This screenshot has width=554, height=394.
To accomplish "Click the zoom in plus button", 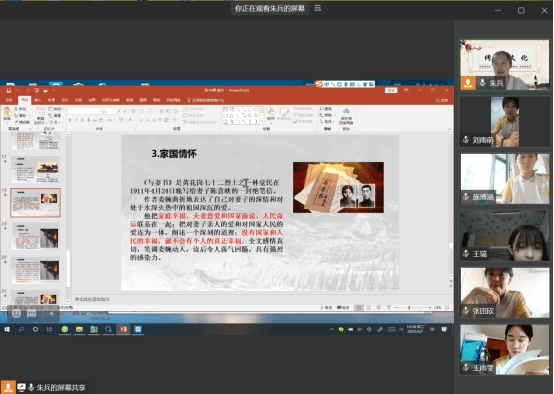I will point(430,308).
